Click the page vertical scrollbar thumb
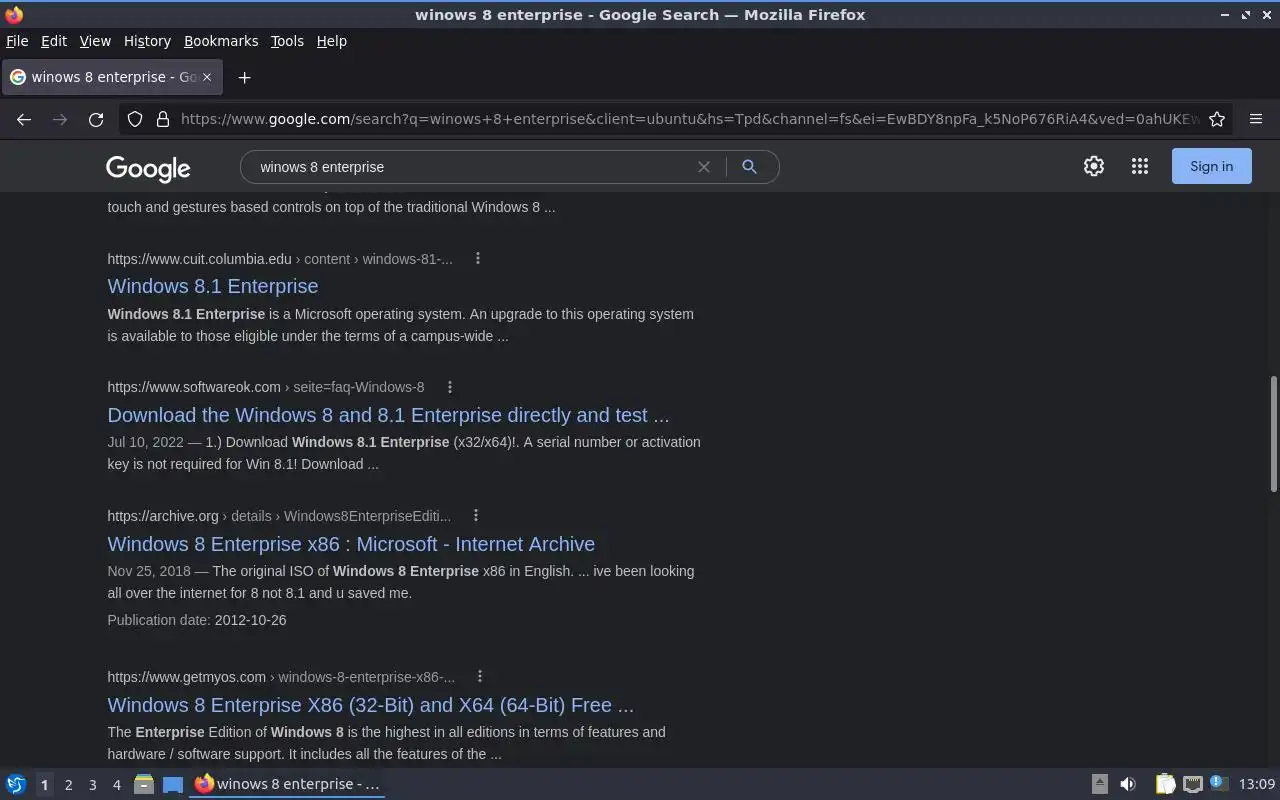This screenshot has width=1280, height=800. pyautogui.click(x=1273, y=433)
